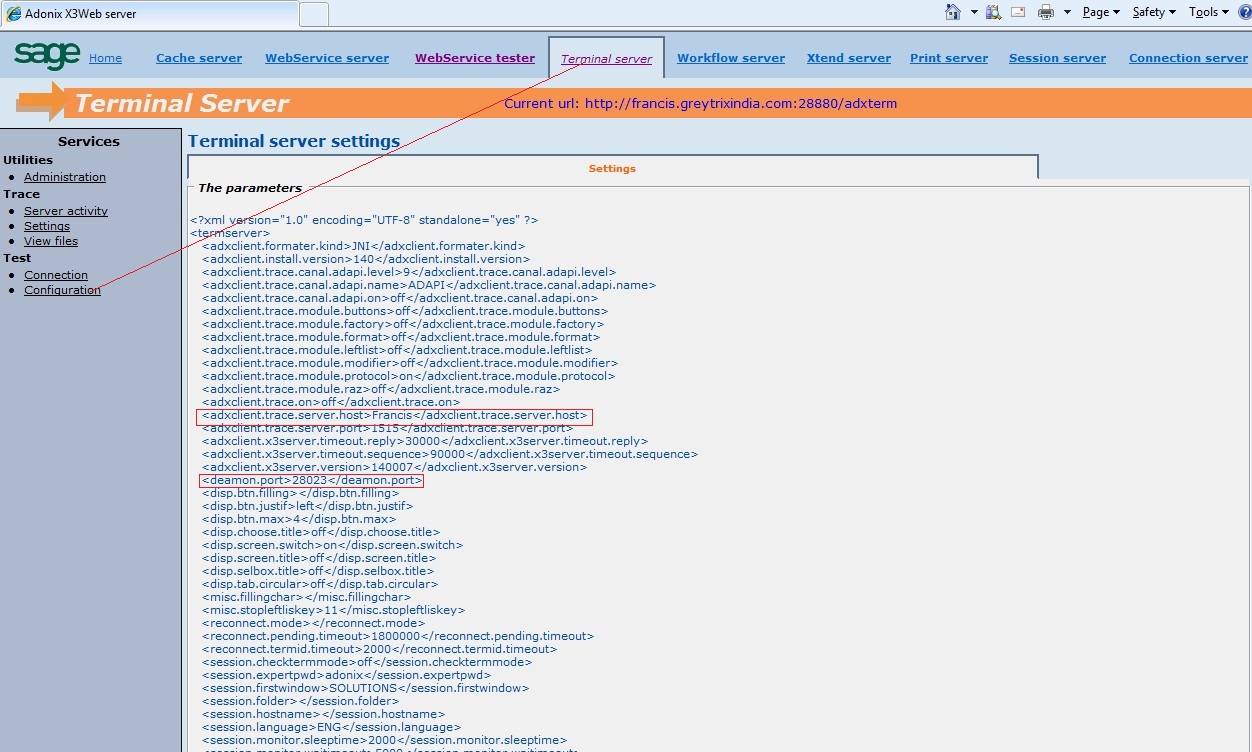1252x752 pixels.
Task: Click the Help icon in the toolbar
Action: point(1243,12)
